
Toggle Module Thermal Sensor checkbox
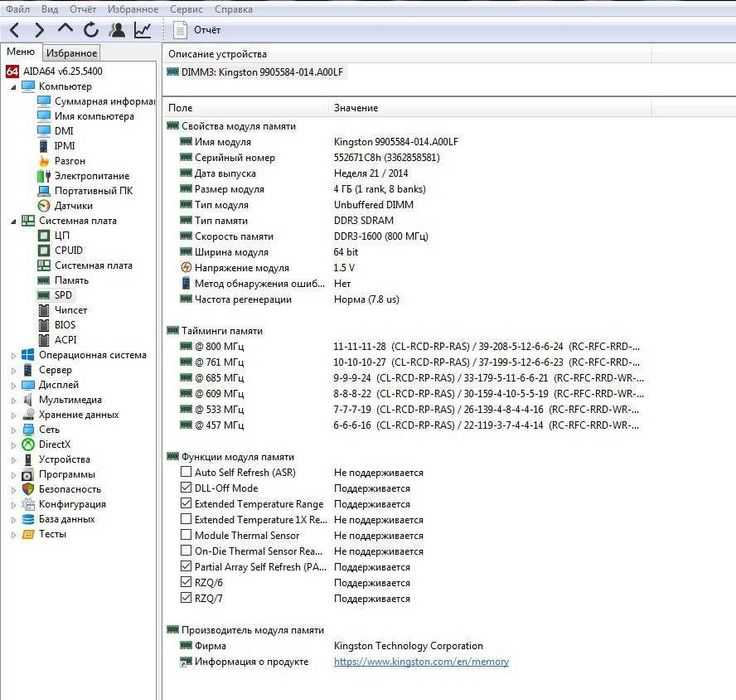tap(186, 535)
